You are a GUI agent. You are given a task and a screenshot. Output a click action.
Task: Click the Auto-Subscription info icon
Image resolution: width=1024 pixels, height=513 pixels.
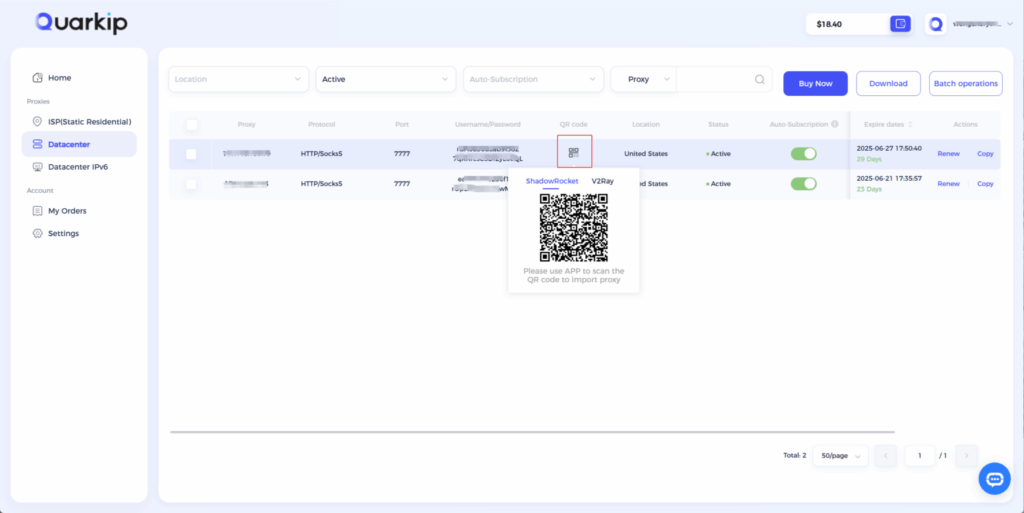coord(835,124)
